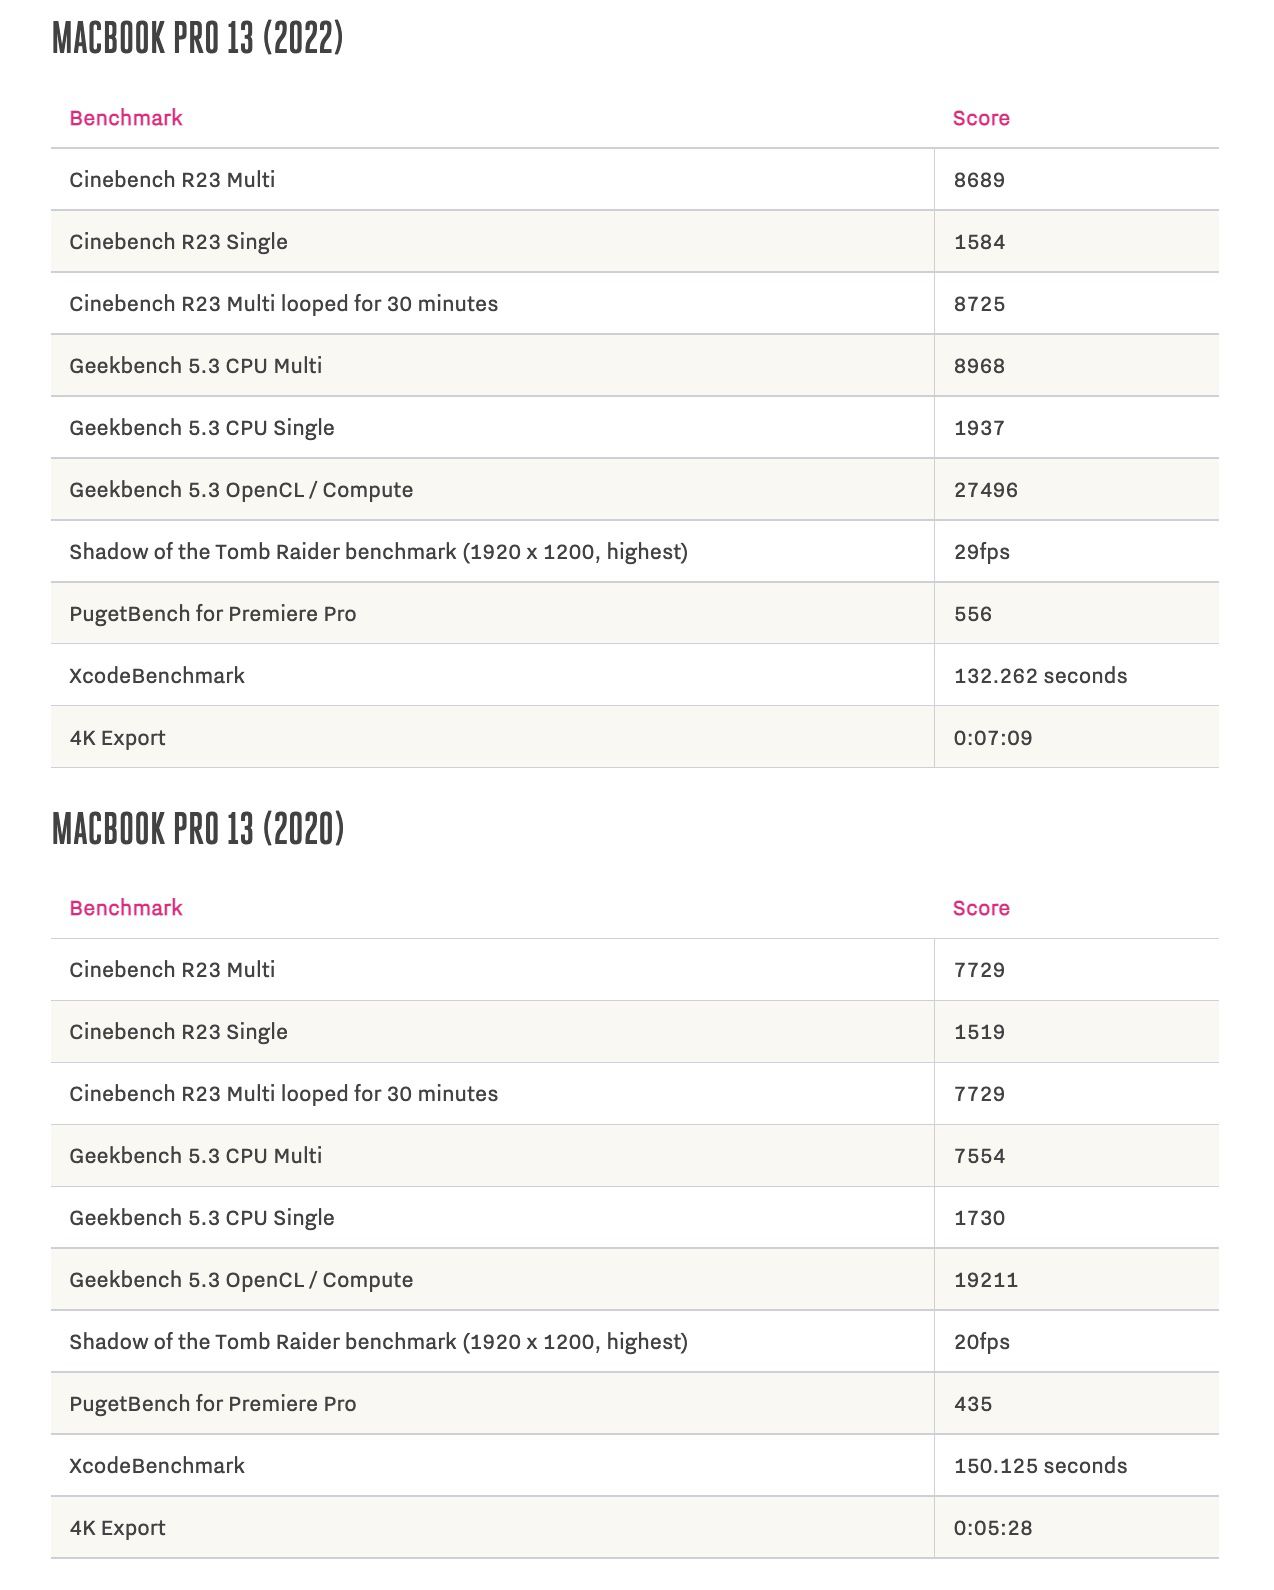
Task: Click the 7554 Geekbench Multi score
Action: [x=979, y=1156]
